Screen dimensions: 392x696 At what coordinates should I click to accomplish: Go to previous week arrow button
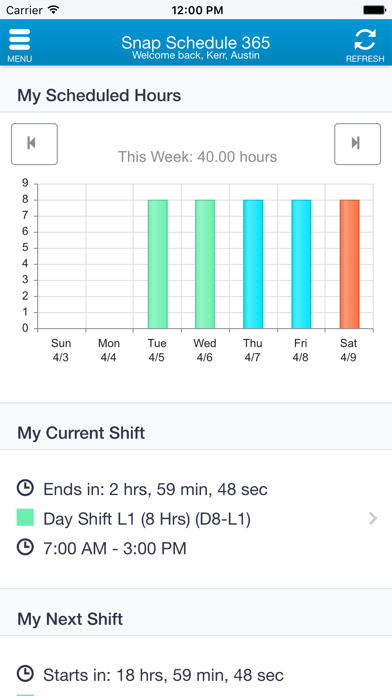click(34, 144)
